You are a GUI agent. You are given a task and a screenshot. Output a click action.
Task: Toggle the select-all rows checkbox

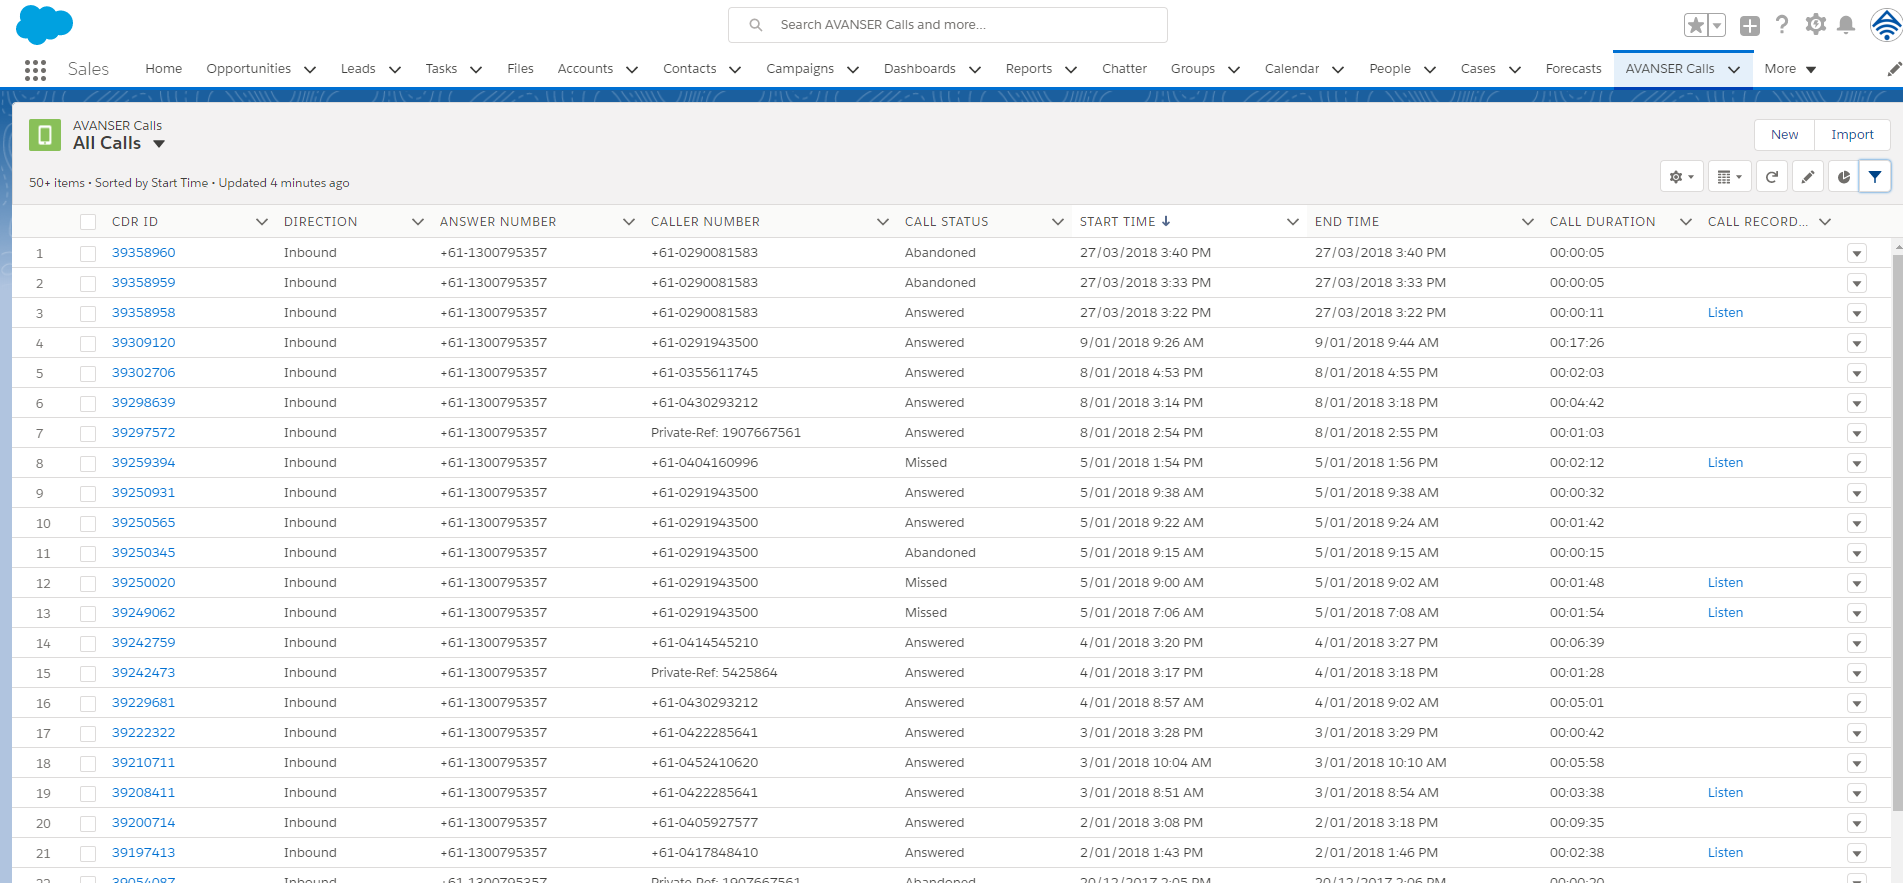coord(88,222)
